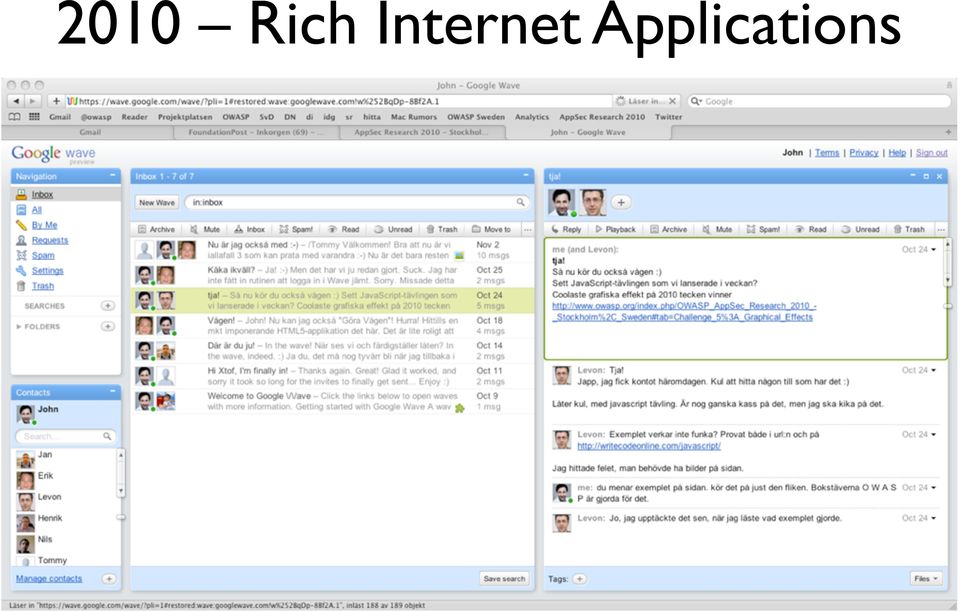Click the browser Back arrow button
This screenshot has width=960, height=611.
click(x=17, y=101)
